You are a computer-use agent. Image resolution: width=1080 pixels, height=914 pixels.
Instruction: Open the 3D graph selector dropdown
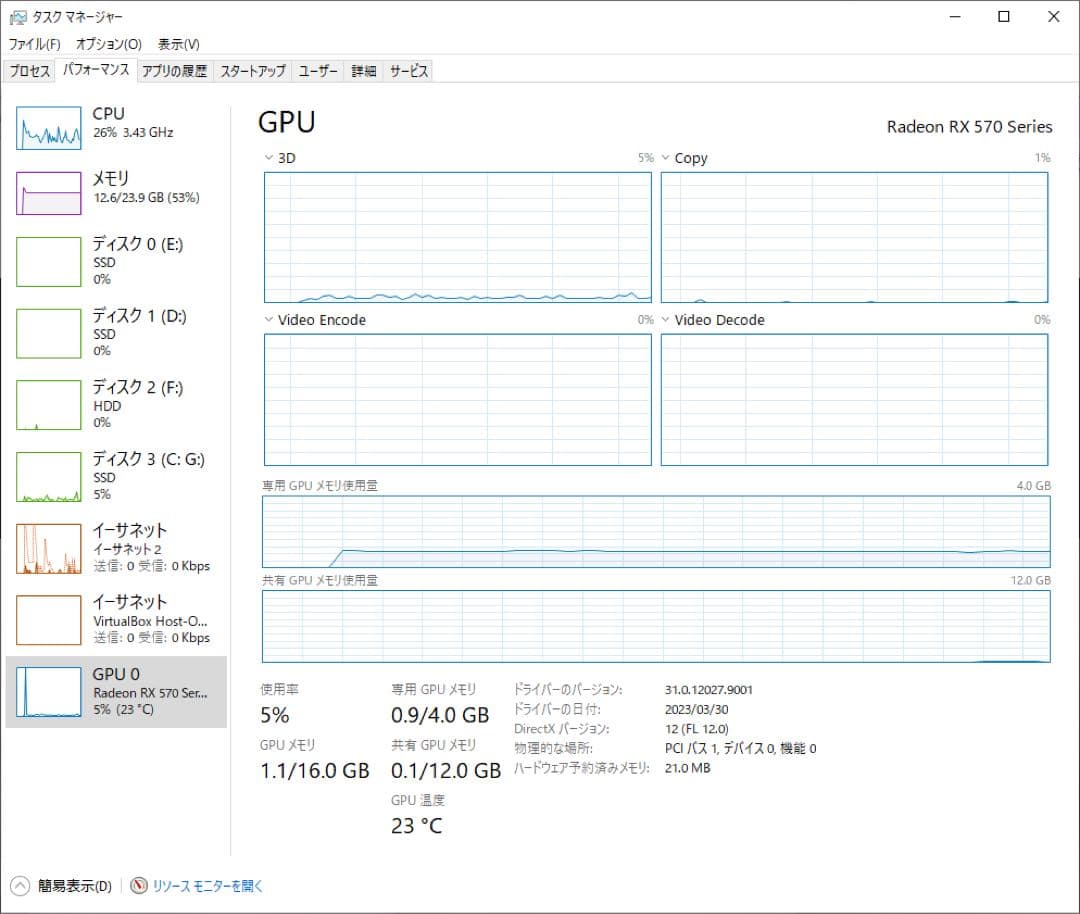pos(269,157)
